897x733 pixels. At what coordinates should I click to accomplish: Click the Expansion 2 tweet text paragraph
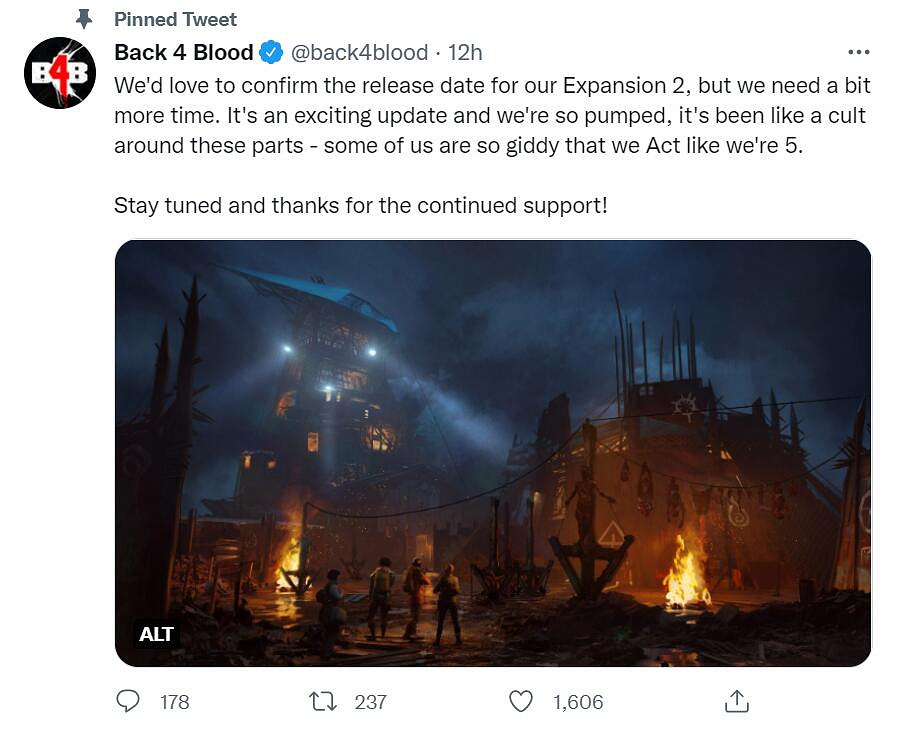point(490,114)
